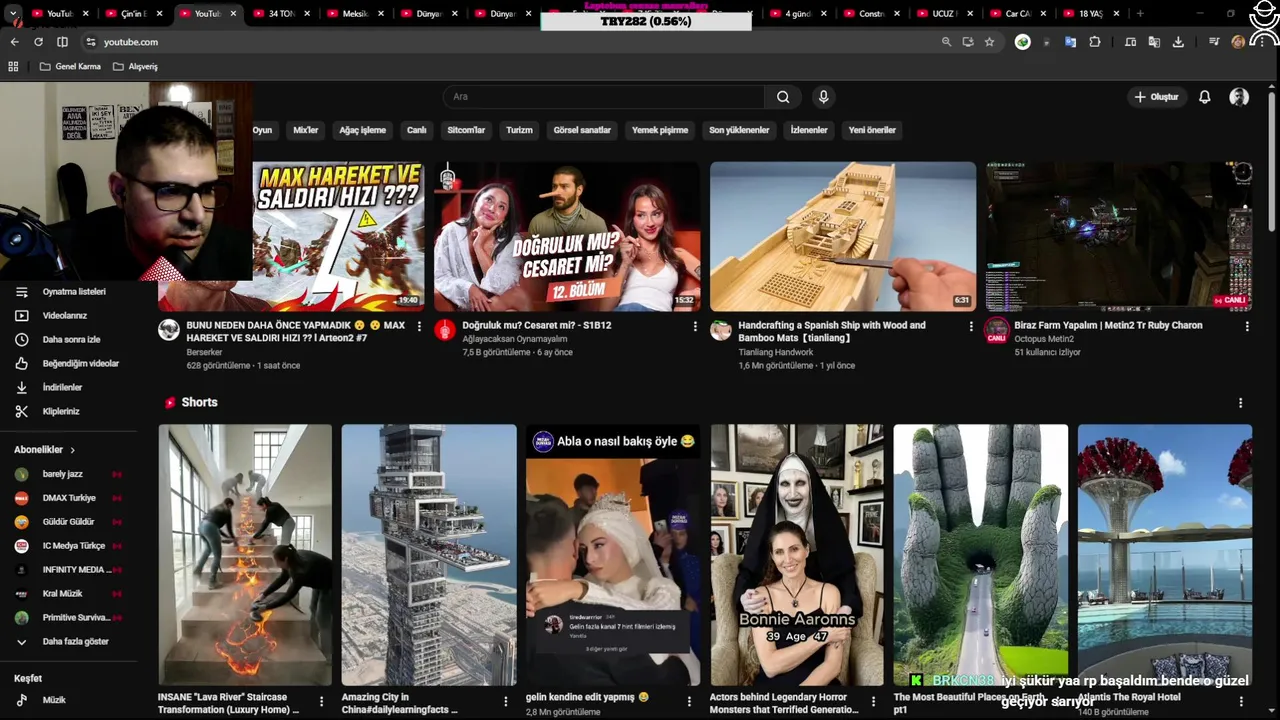This screenshot has height=720, width=1280.
Task: Click Beğendiğim videolar thumbs-up icon
Action: tap(22, 363)
